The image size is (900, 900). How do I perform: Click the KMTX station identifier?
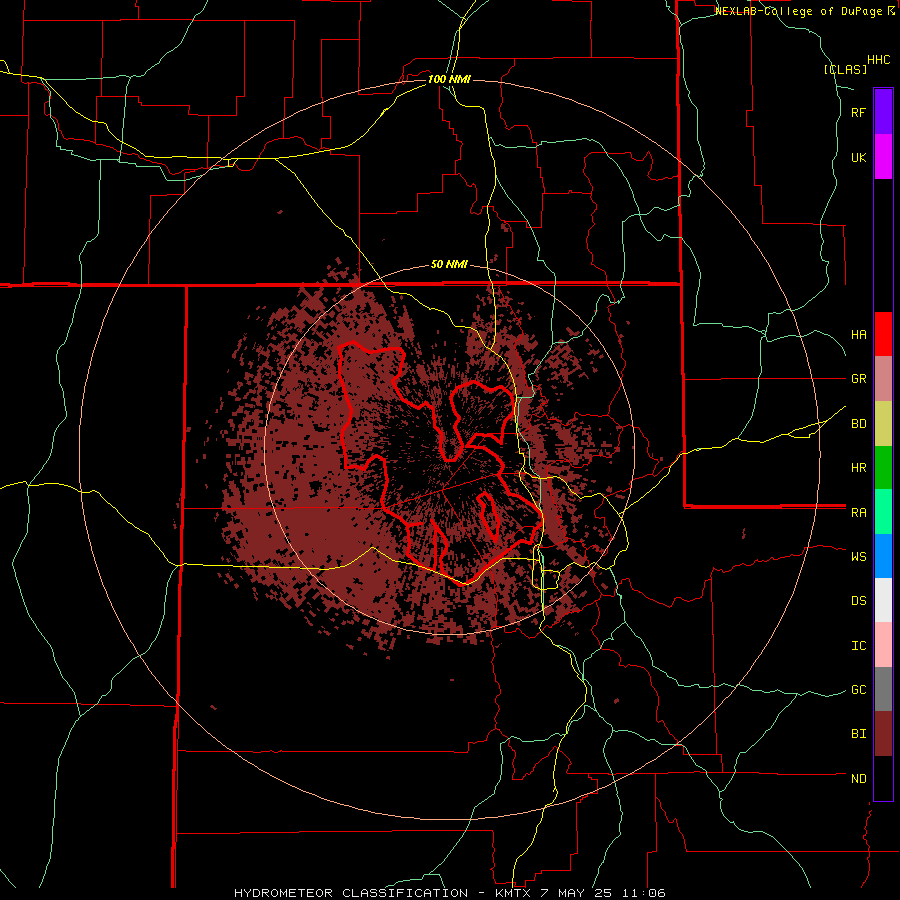(513, 893)
